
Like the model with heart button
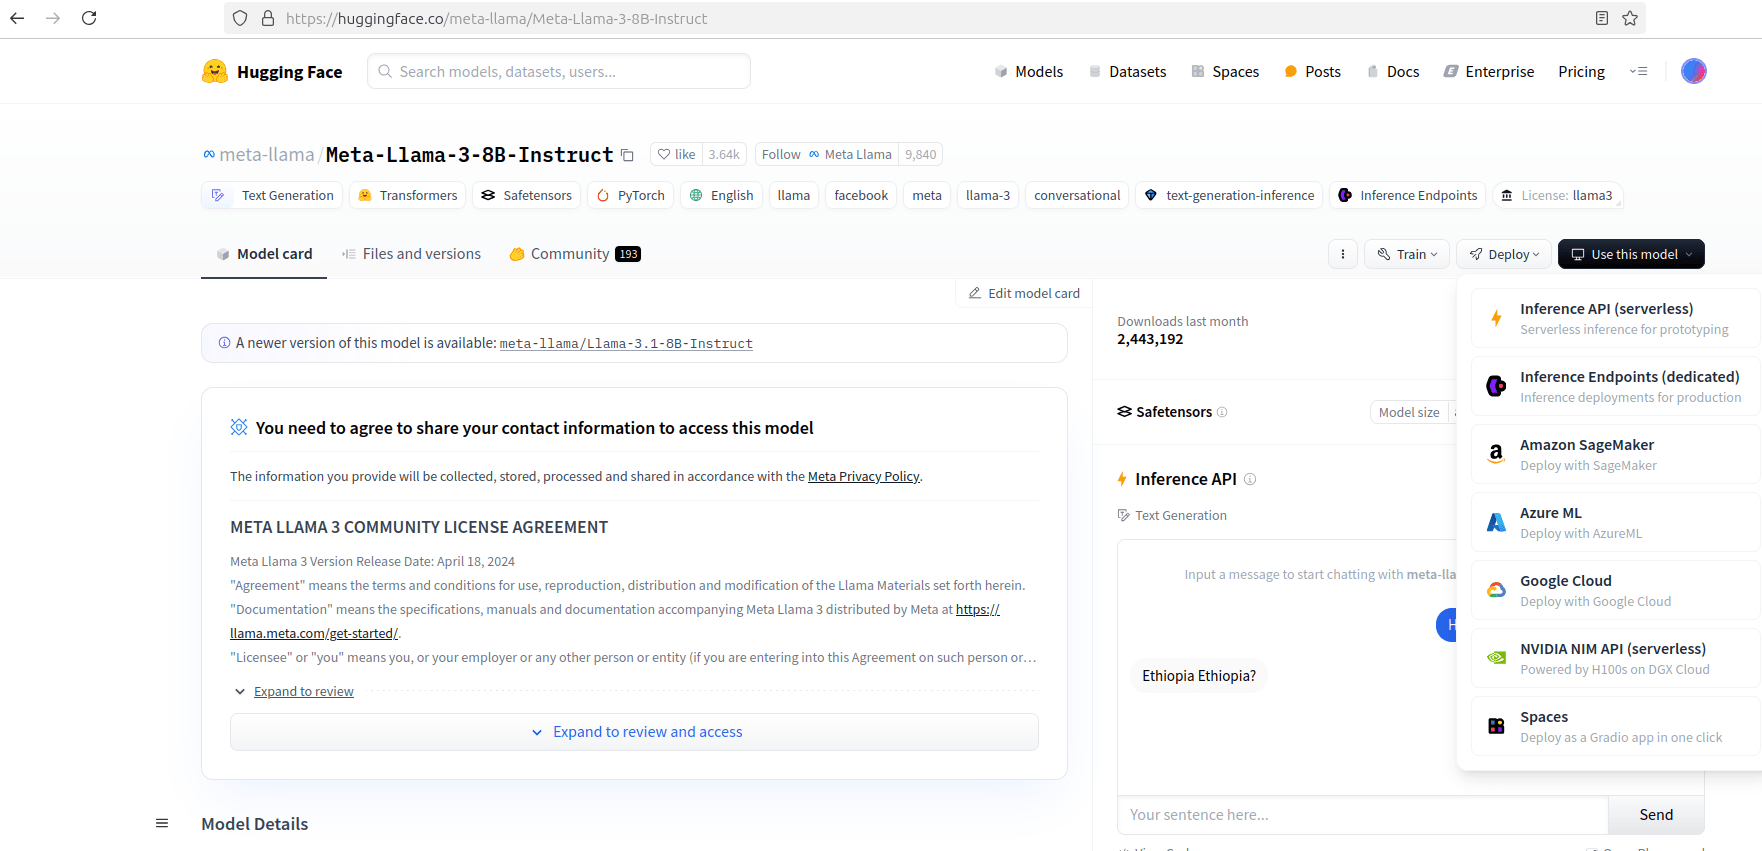(676, 154)
